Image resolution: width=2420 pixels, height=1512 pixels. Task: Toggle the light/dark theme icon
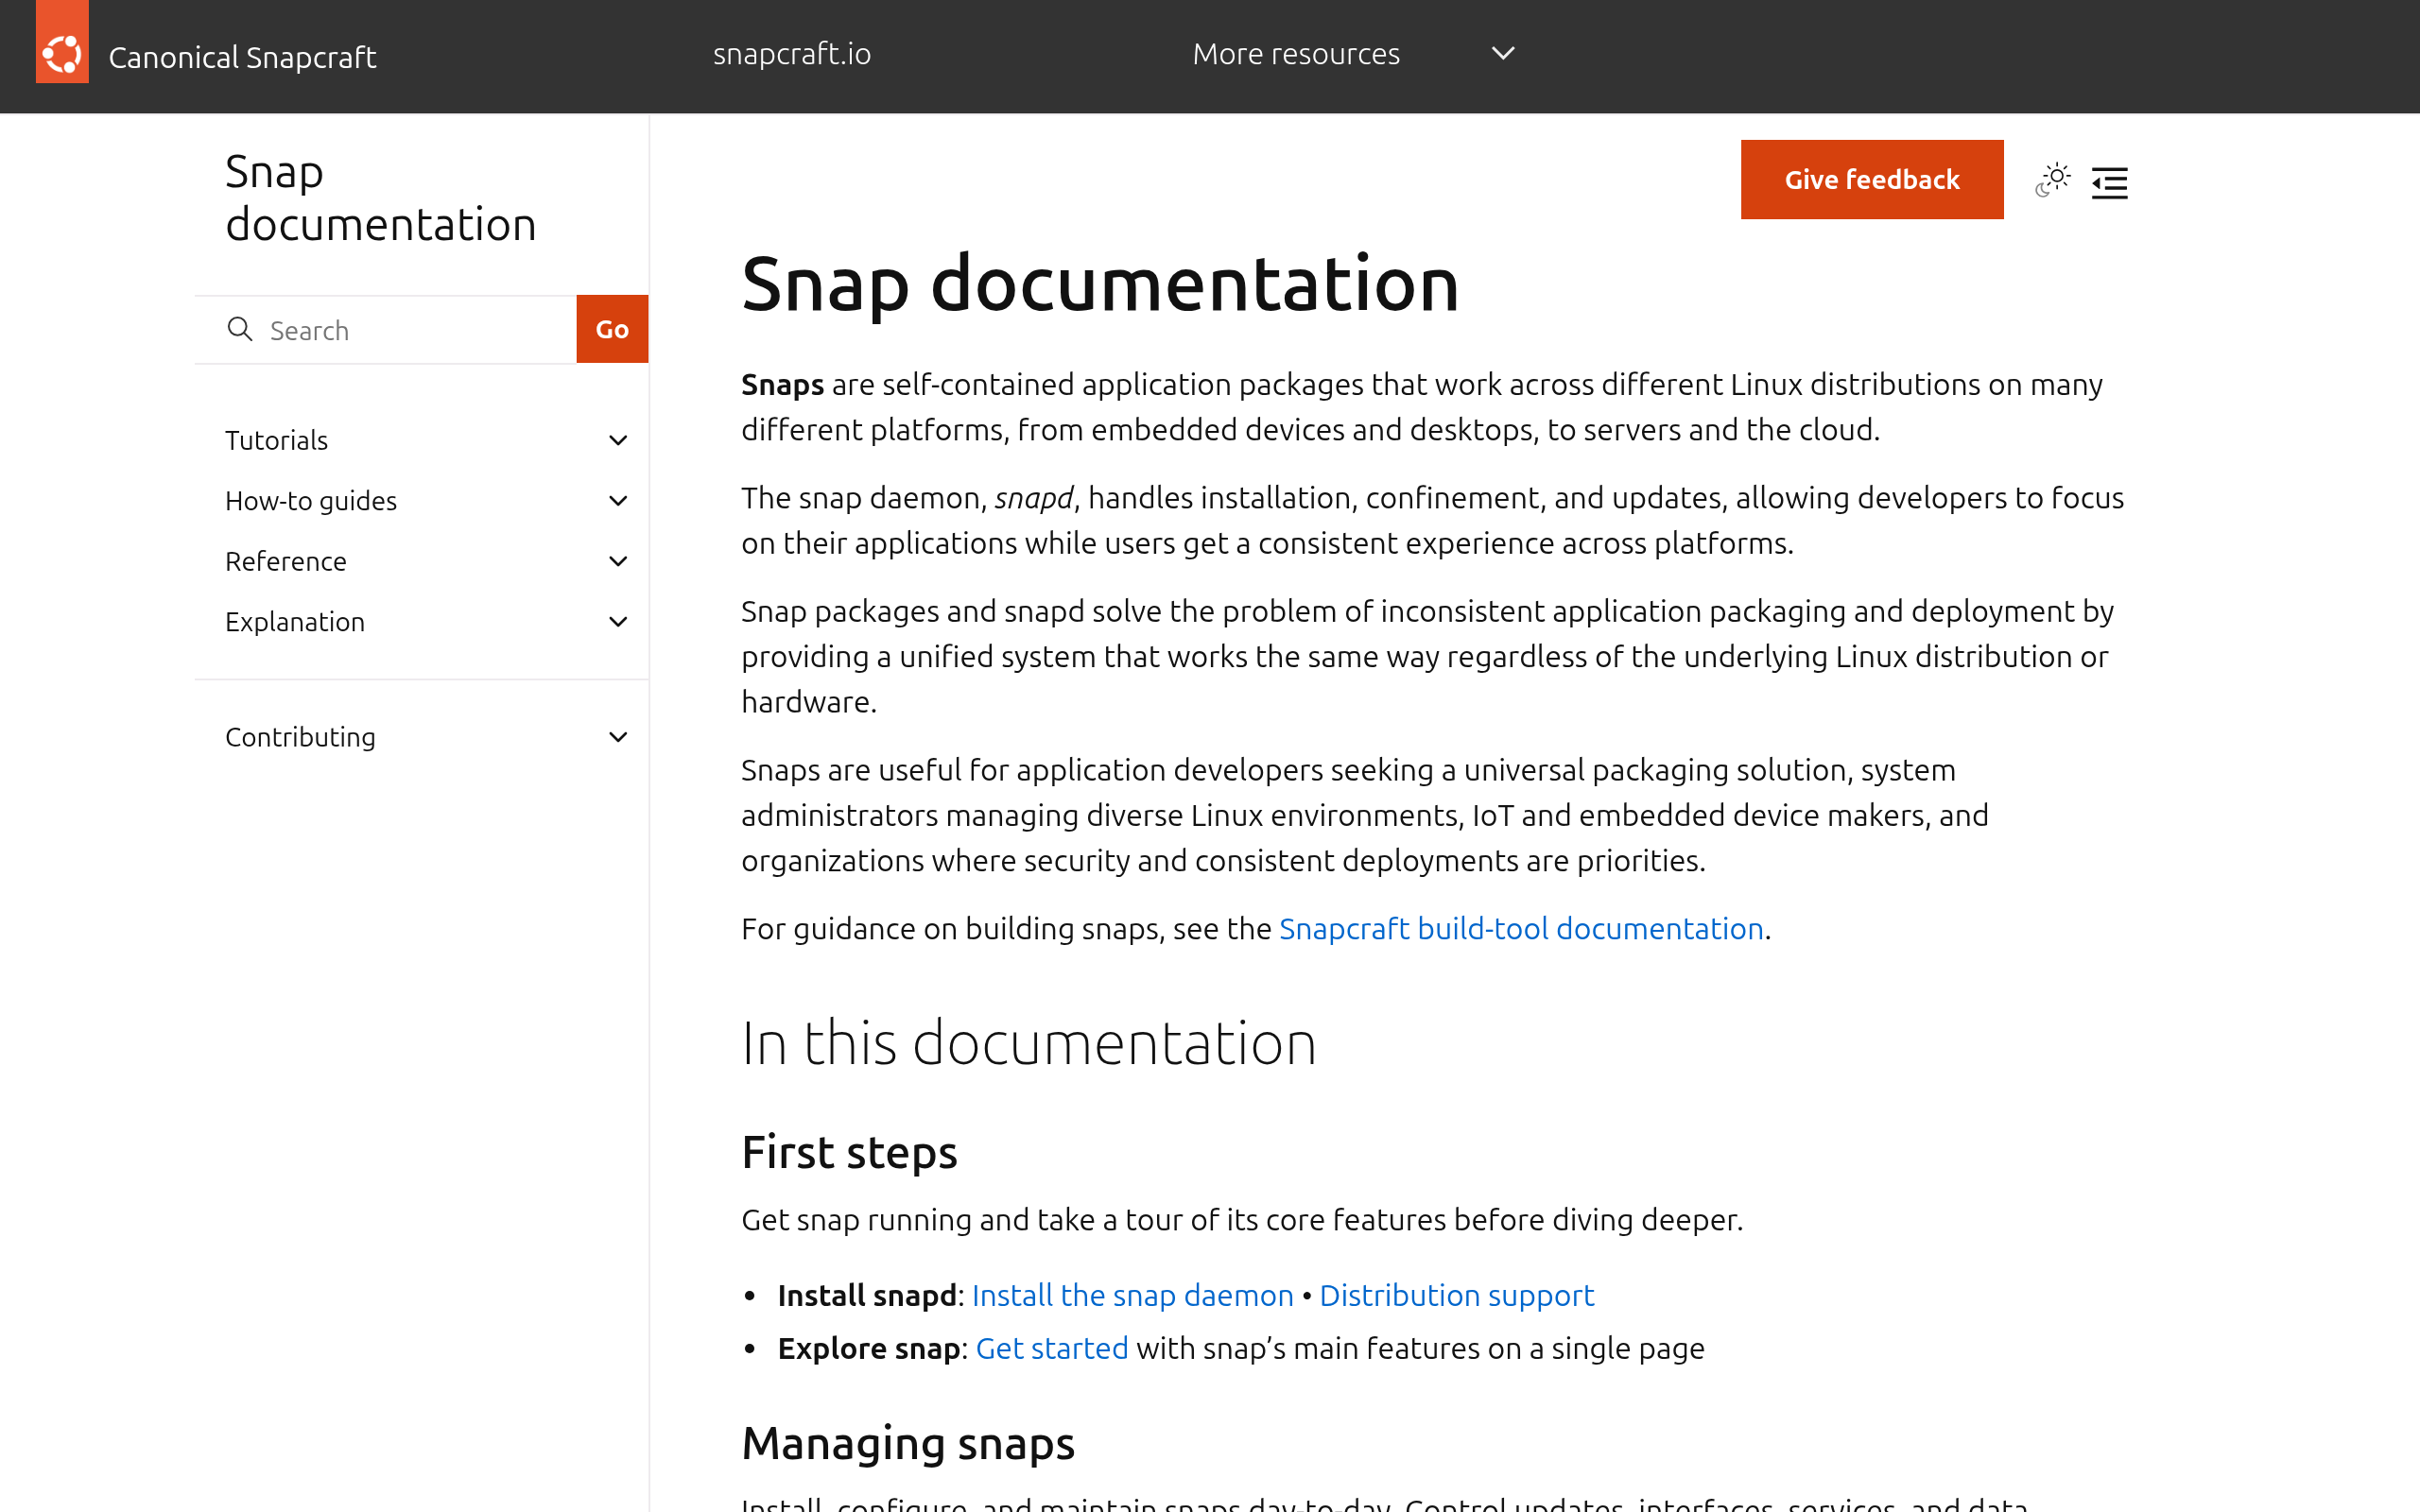2052,181
